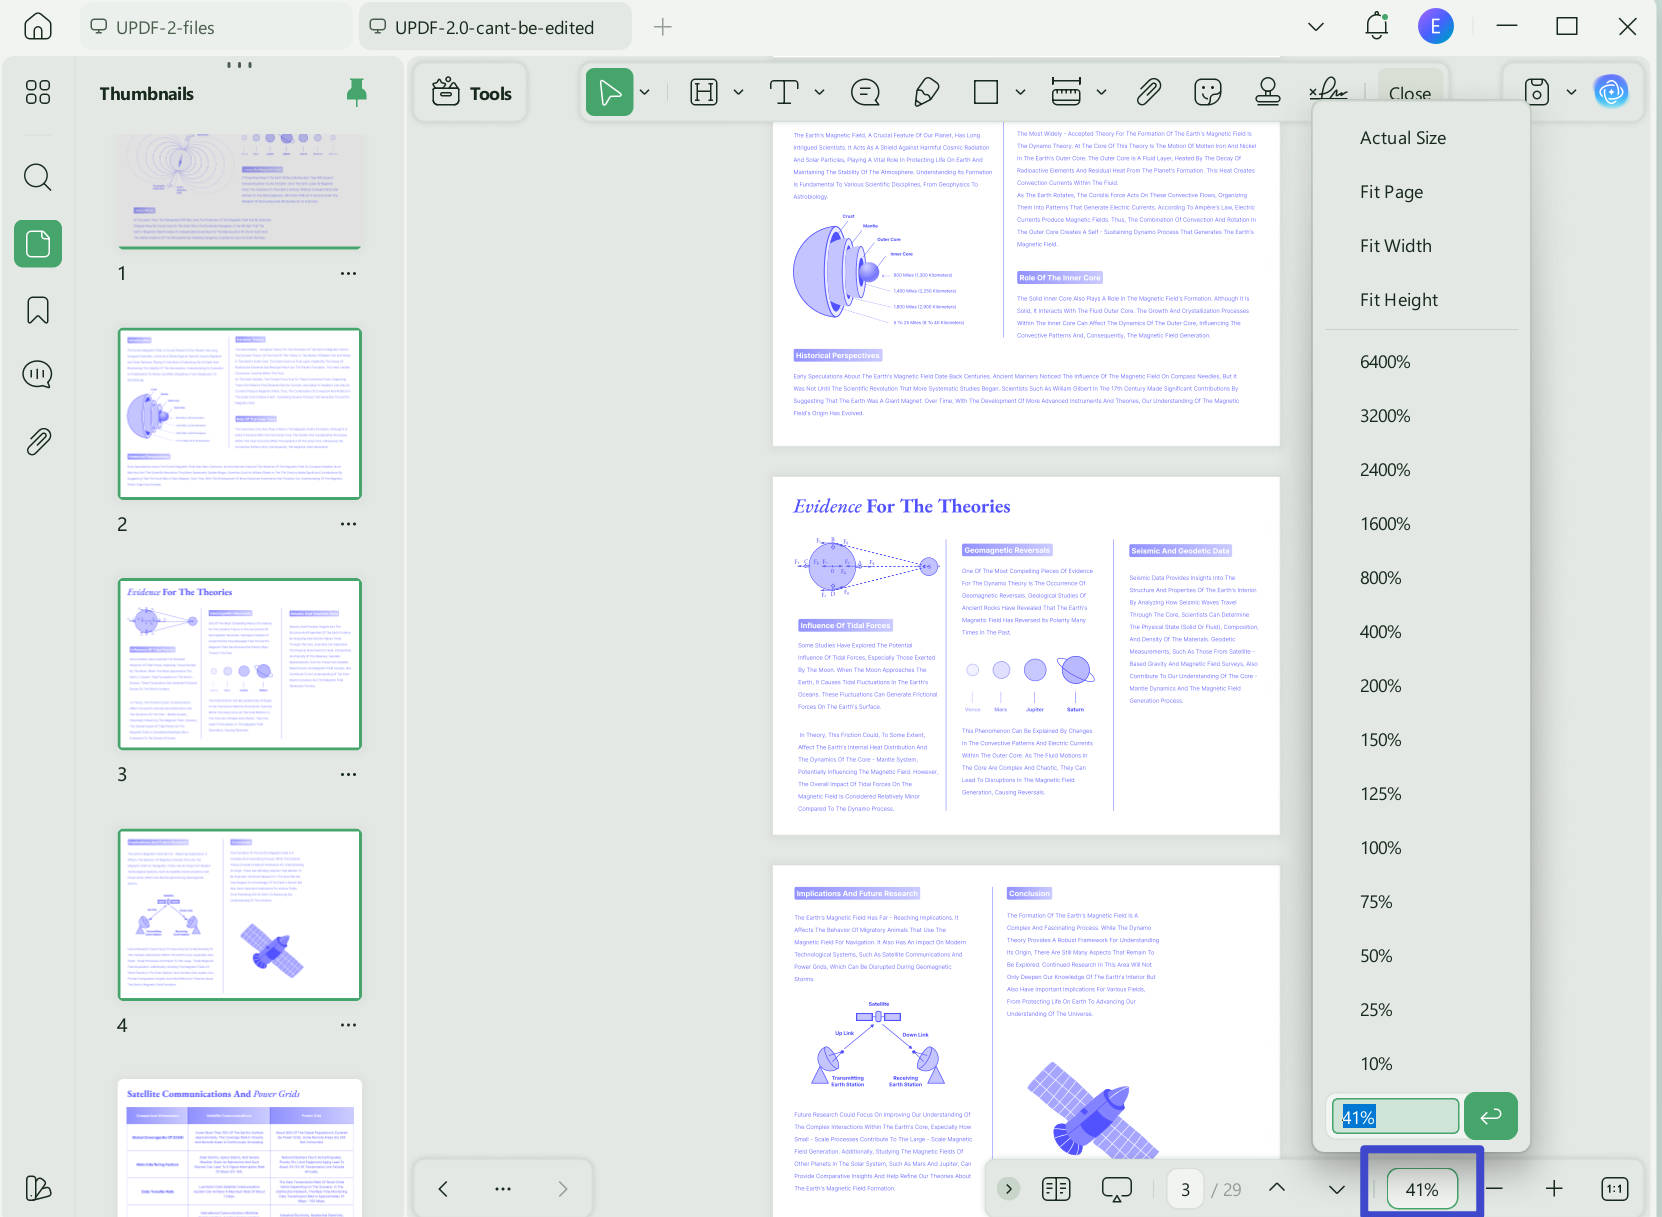Open the Comments panel in sidebar
The width and height of the screenshot is (1662, 1217).
tap(38, 375)
